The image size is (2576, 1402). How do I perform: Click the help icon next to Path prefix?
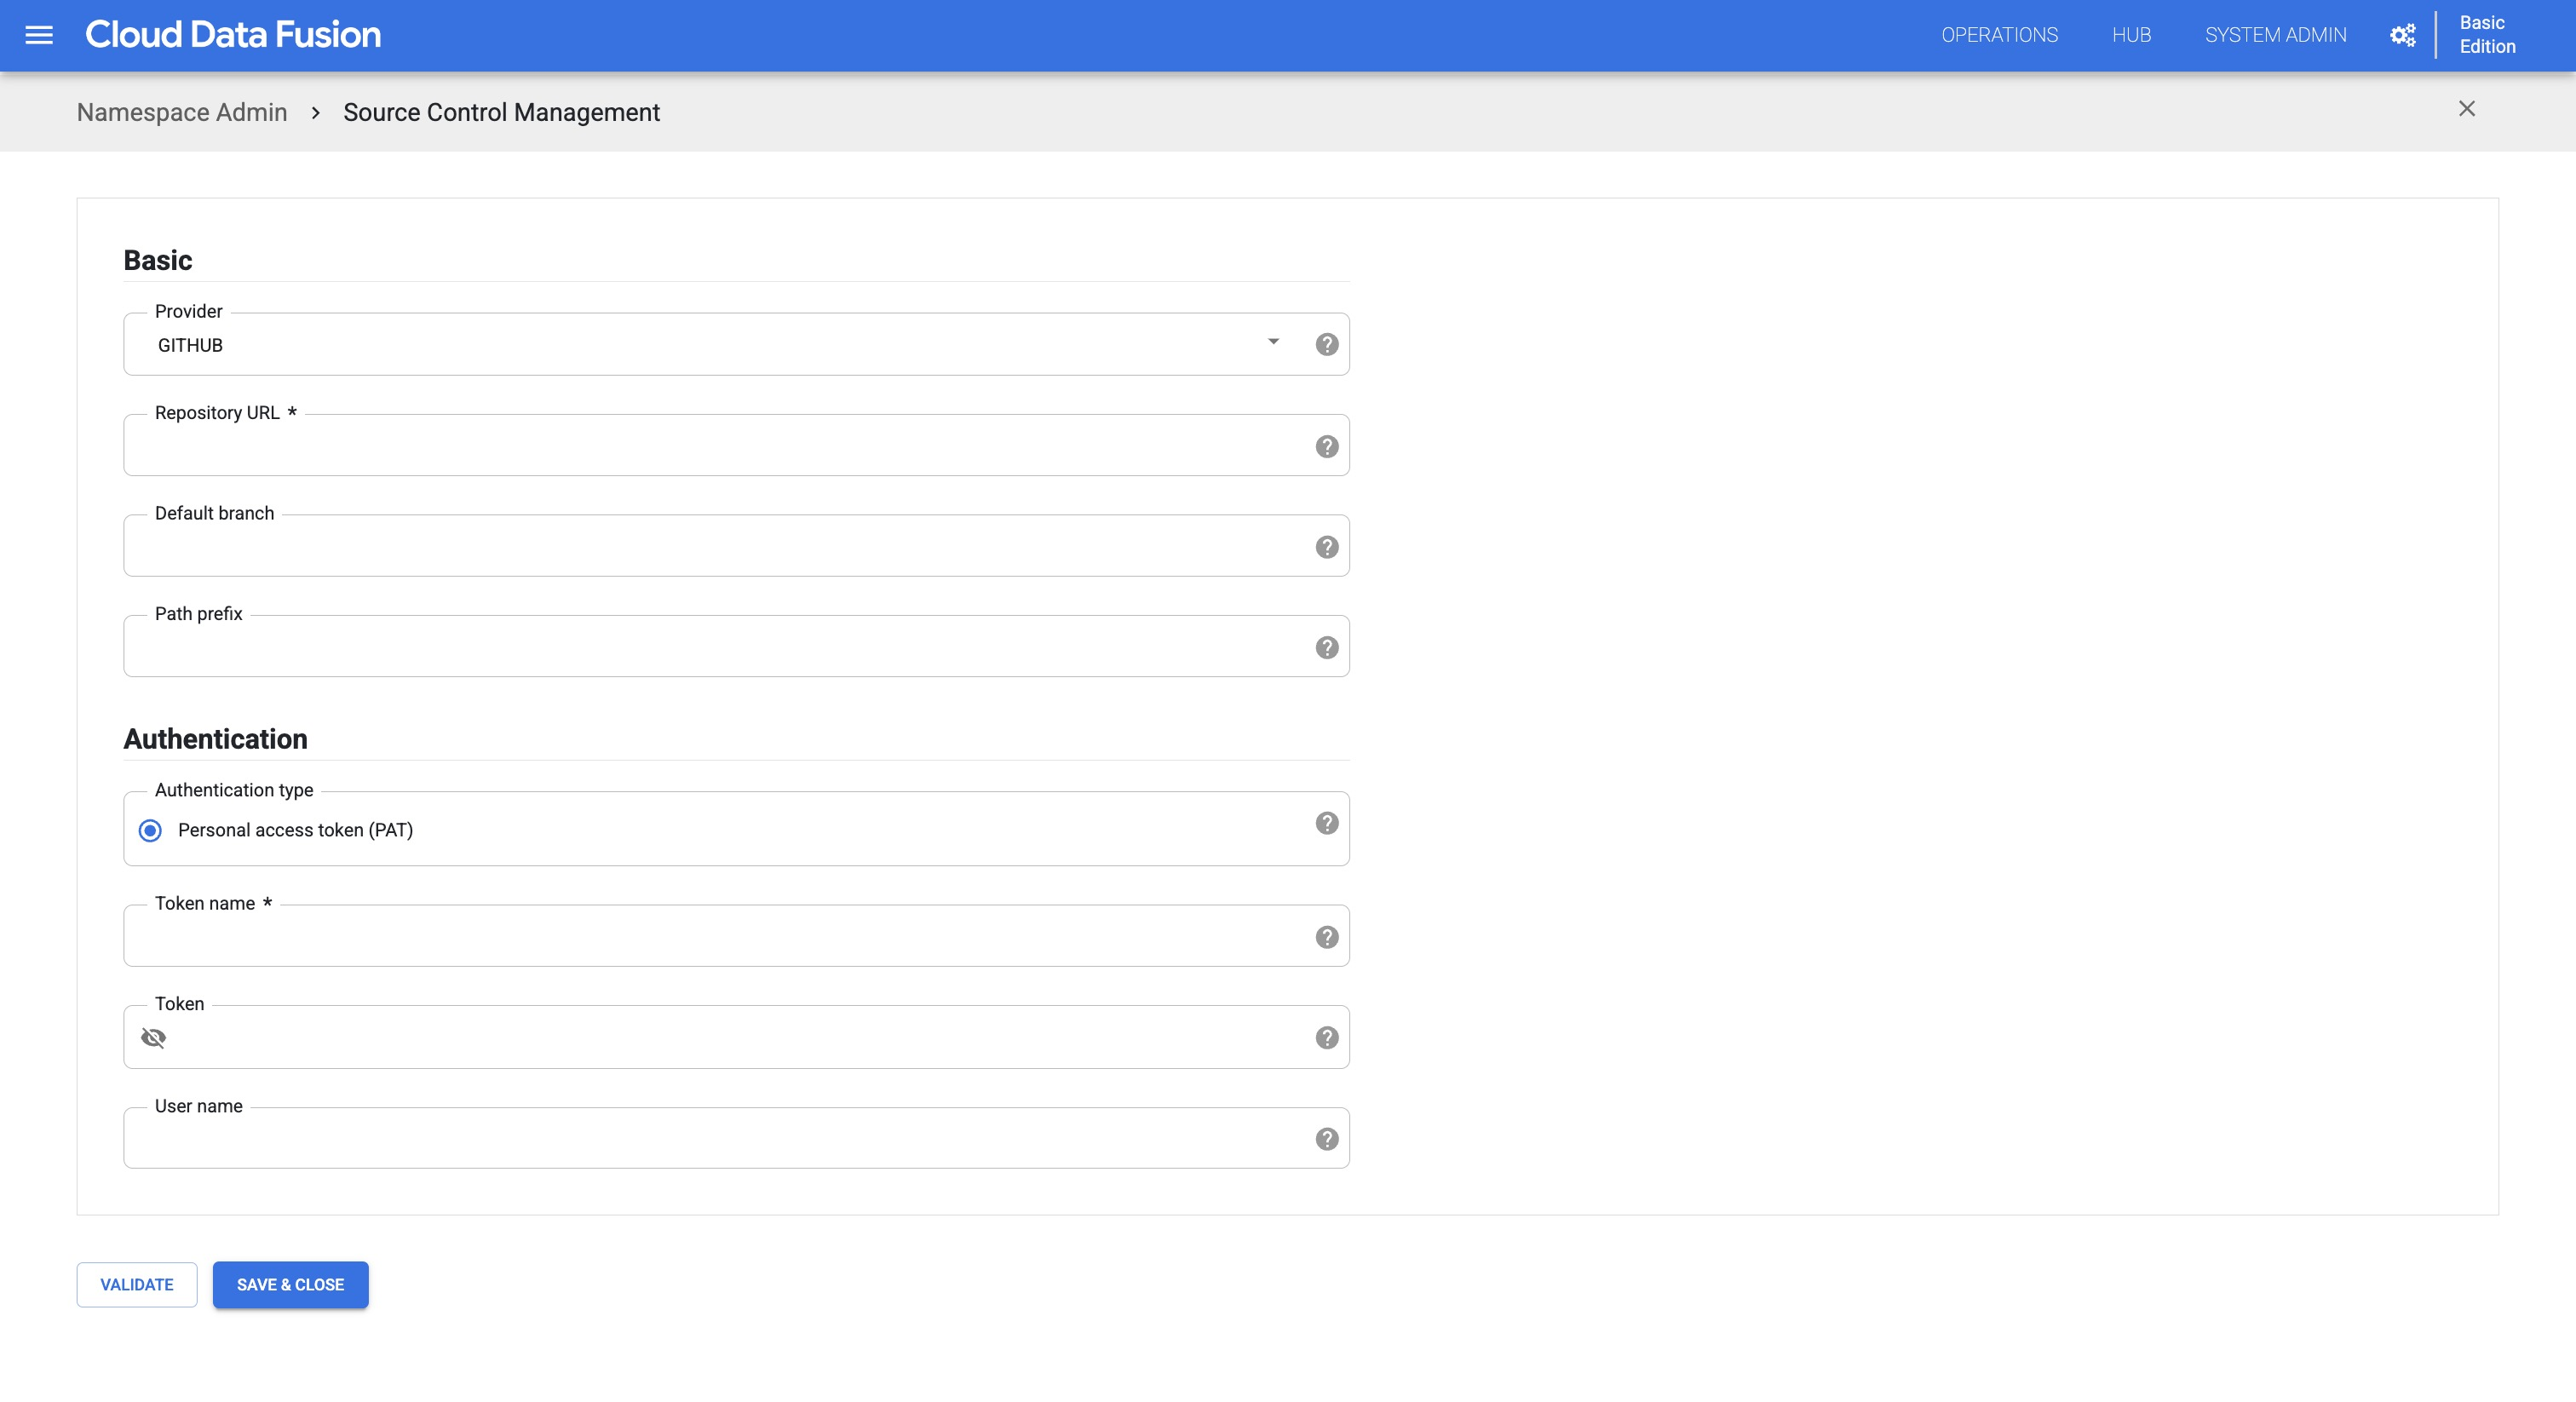tap(1326, 647)
